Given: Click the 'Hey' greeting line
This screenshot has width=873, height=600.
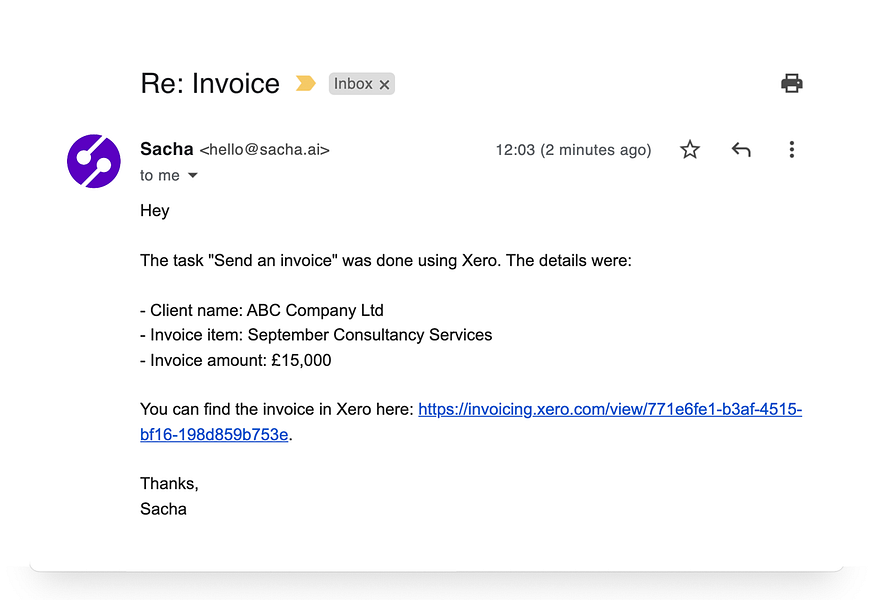Looking at the screenshot, I should pos(155,210).
